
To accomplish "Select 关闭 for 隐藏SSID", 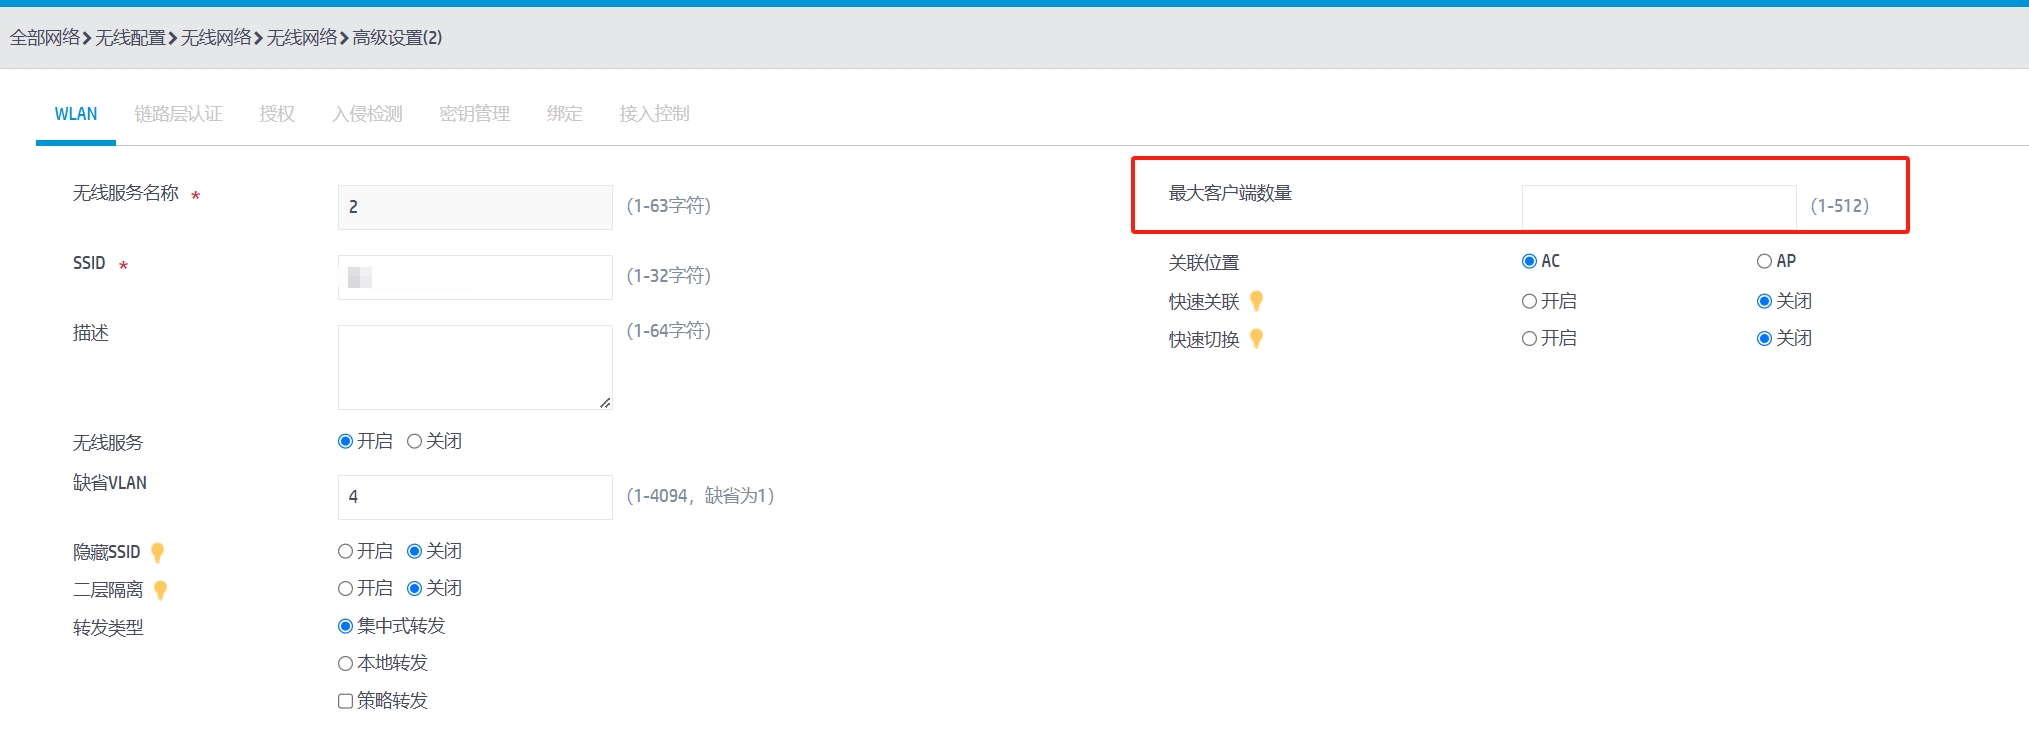I will tap(414, 551).
